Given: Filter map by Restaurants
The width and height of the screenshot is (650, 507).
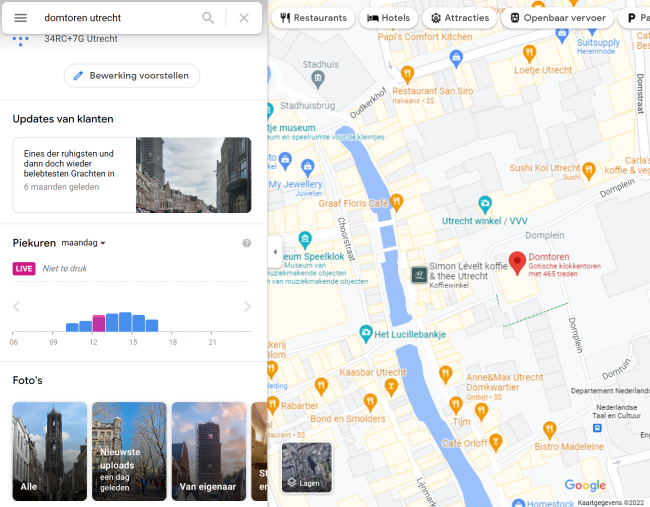Looking at the screenshot, I should click(313, 18).
